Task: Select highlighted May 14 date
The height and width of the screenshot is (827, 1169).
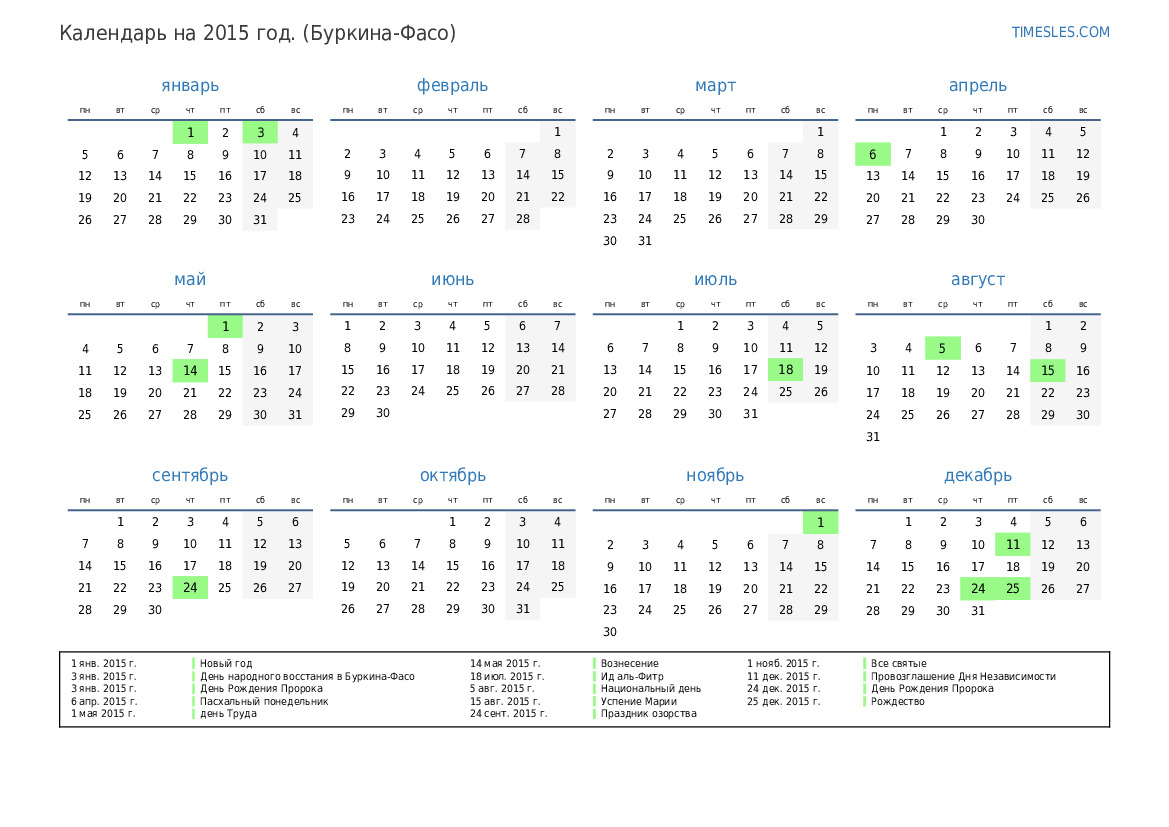Action: [190, 371]
